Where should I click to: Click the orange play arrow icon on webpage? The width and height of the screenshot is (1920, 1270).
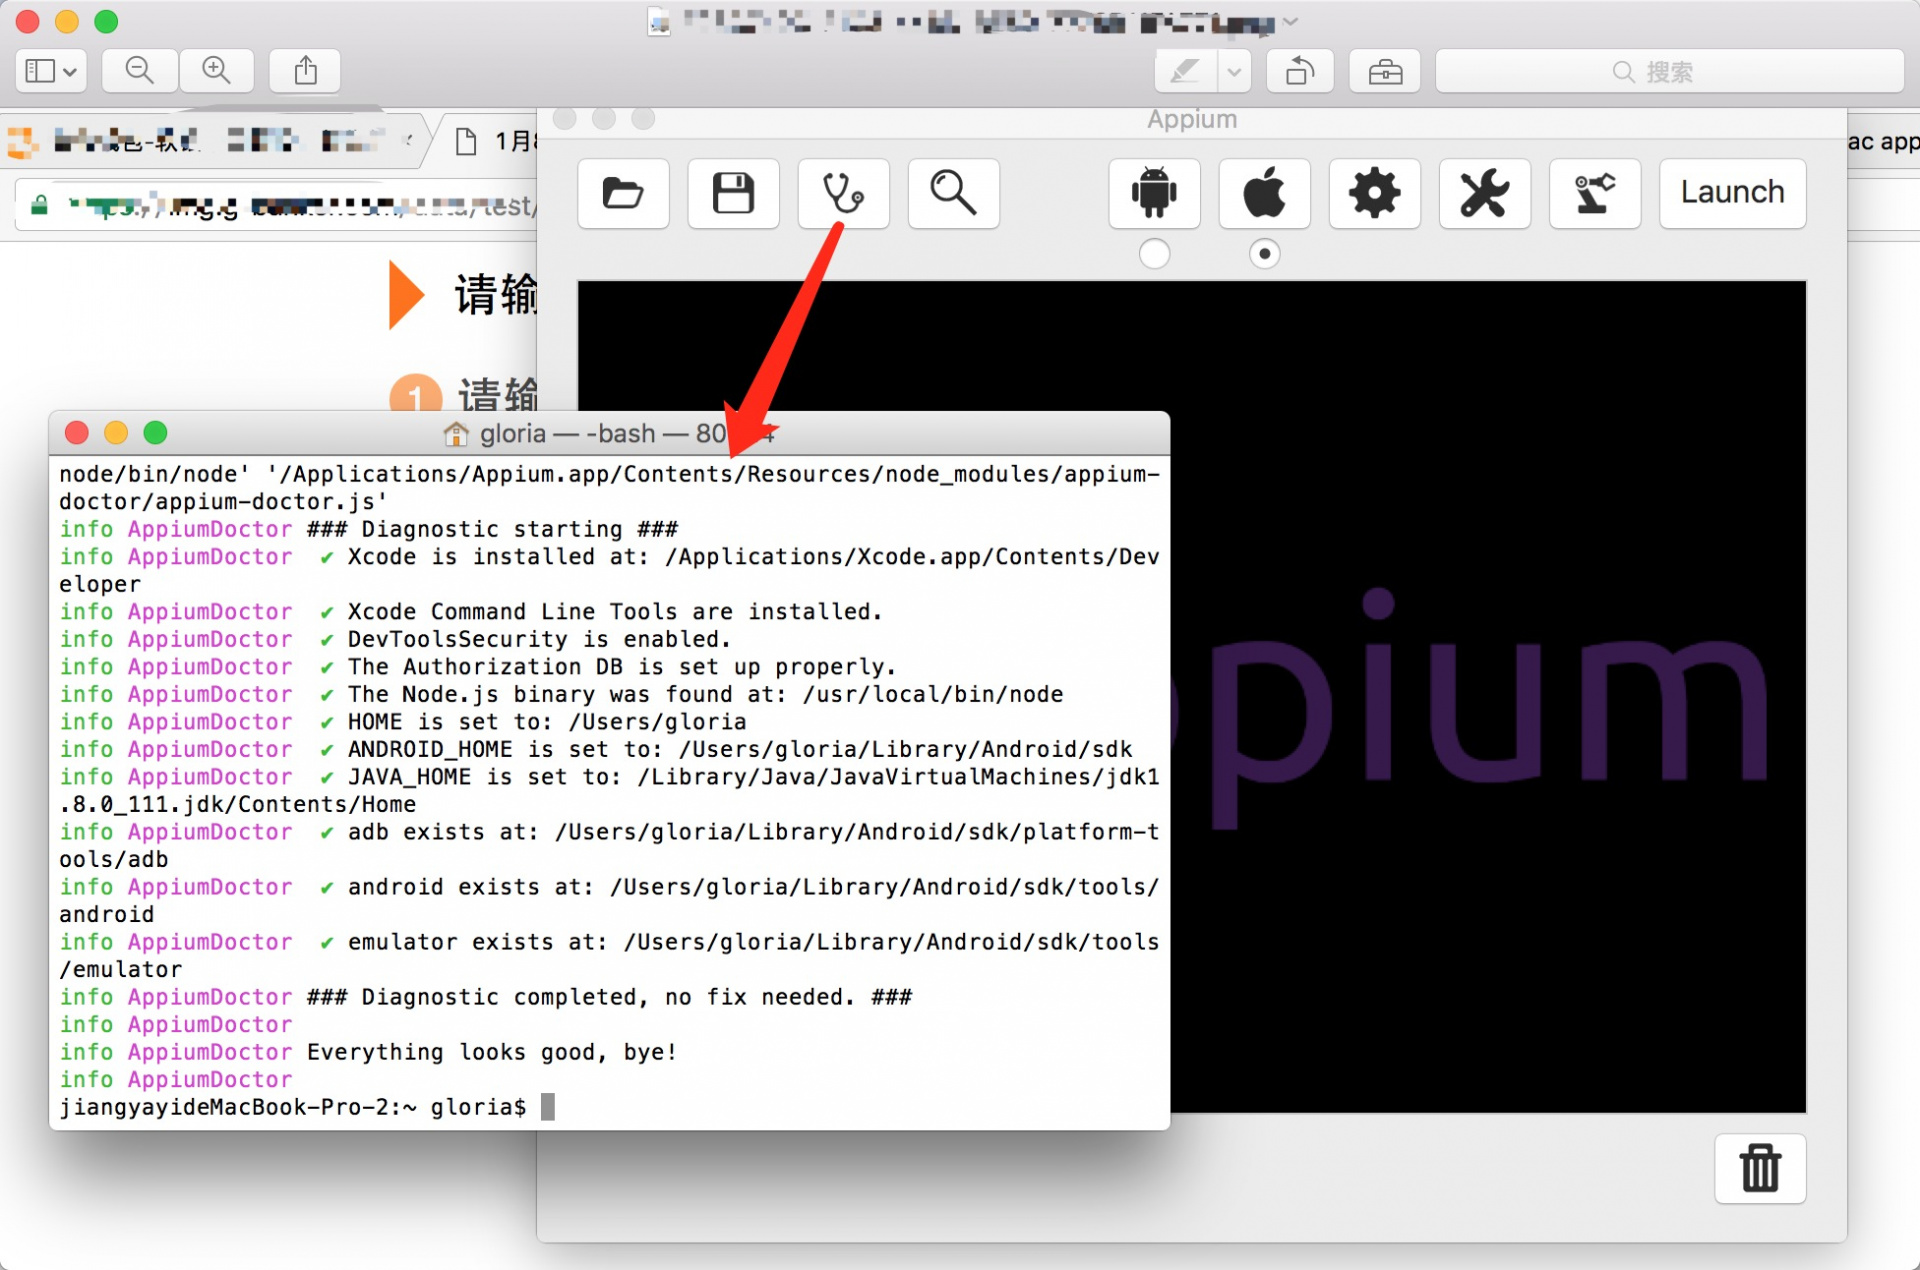[x=406, y=295]
